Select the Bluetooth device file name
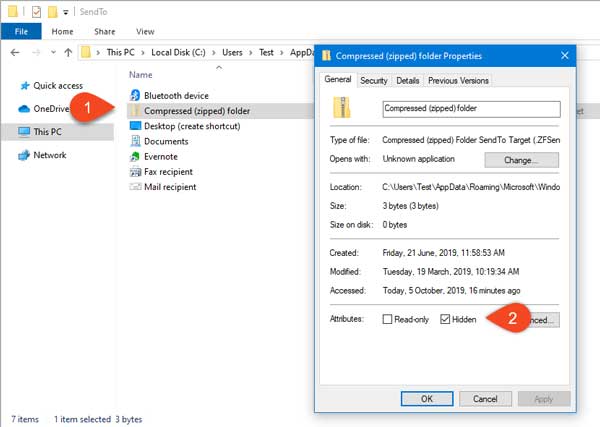This screenshot has width=600, height=427. tap(176, 96)
